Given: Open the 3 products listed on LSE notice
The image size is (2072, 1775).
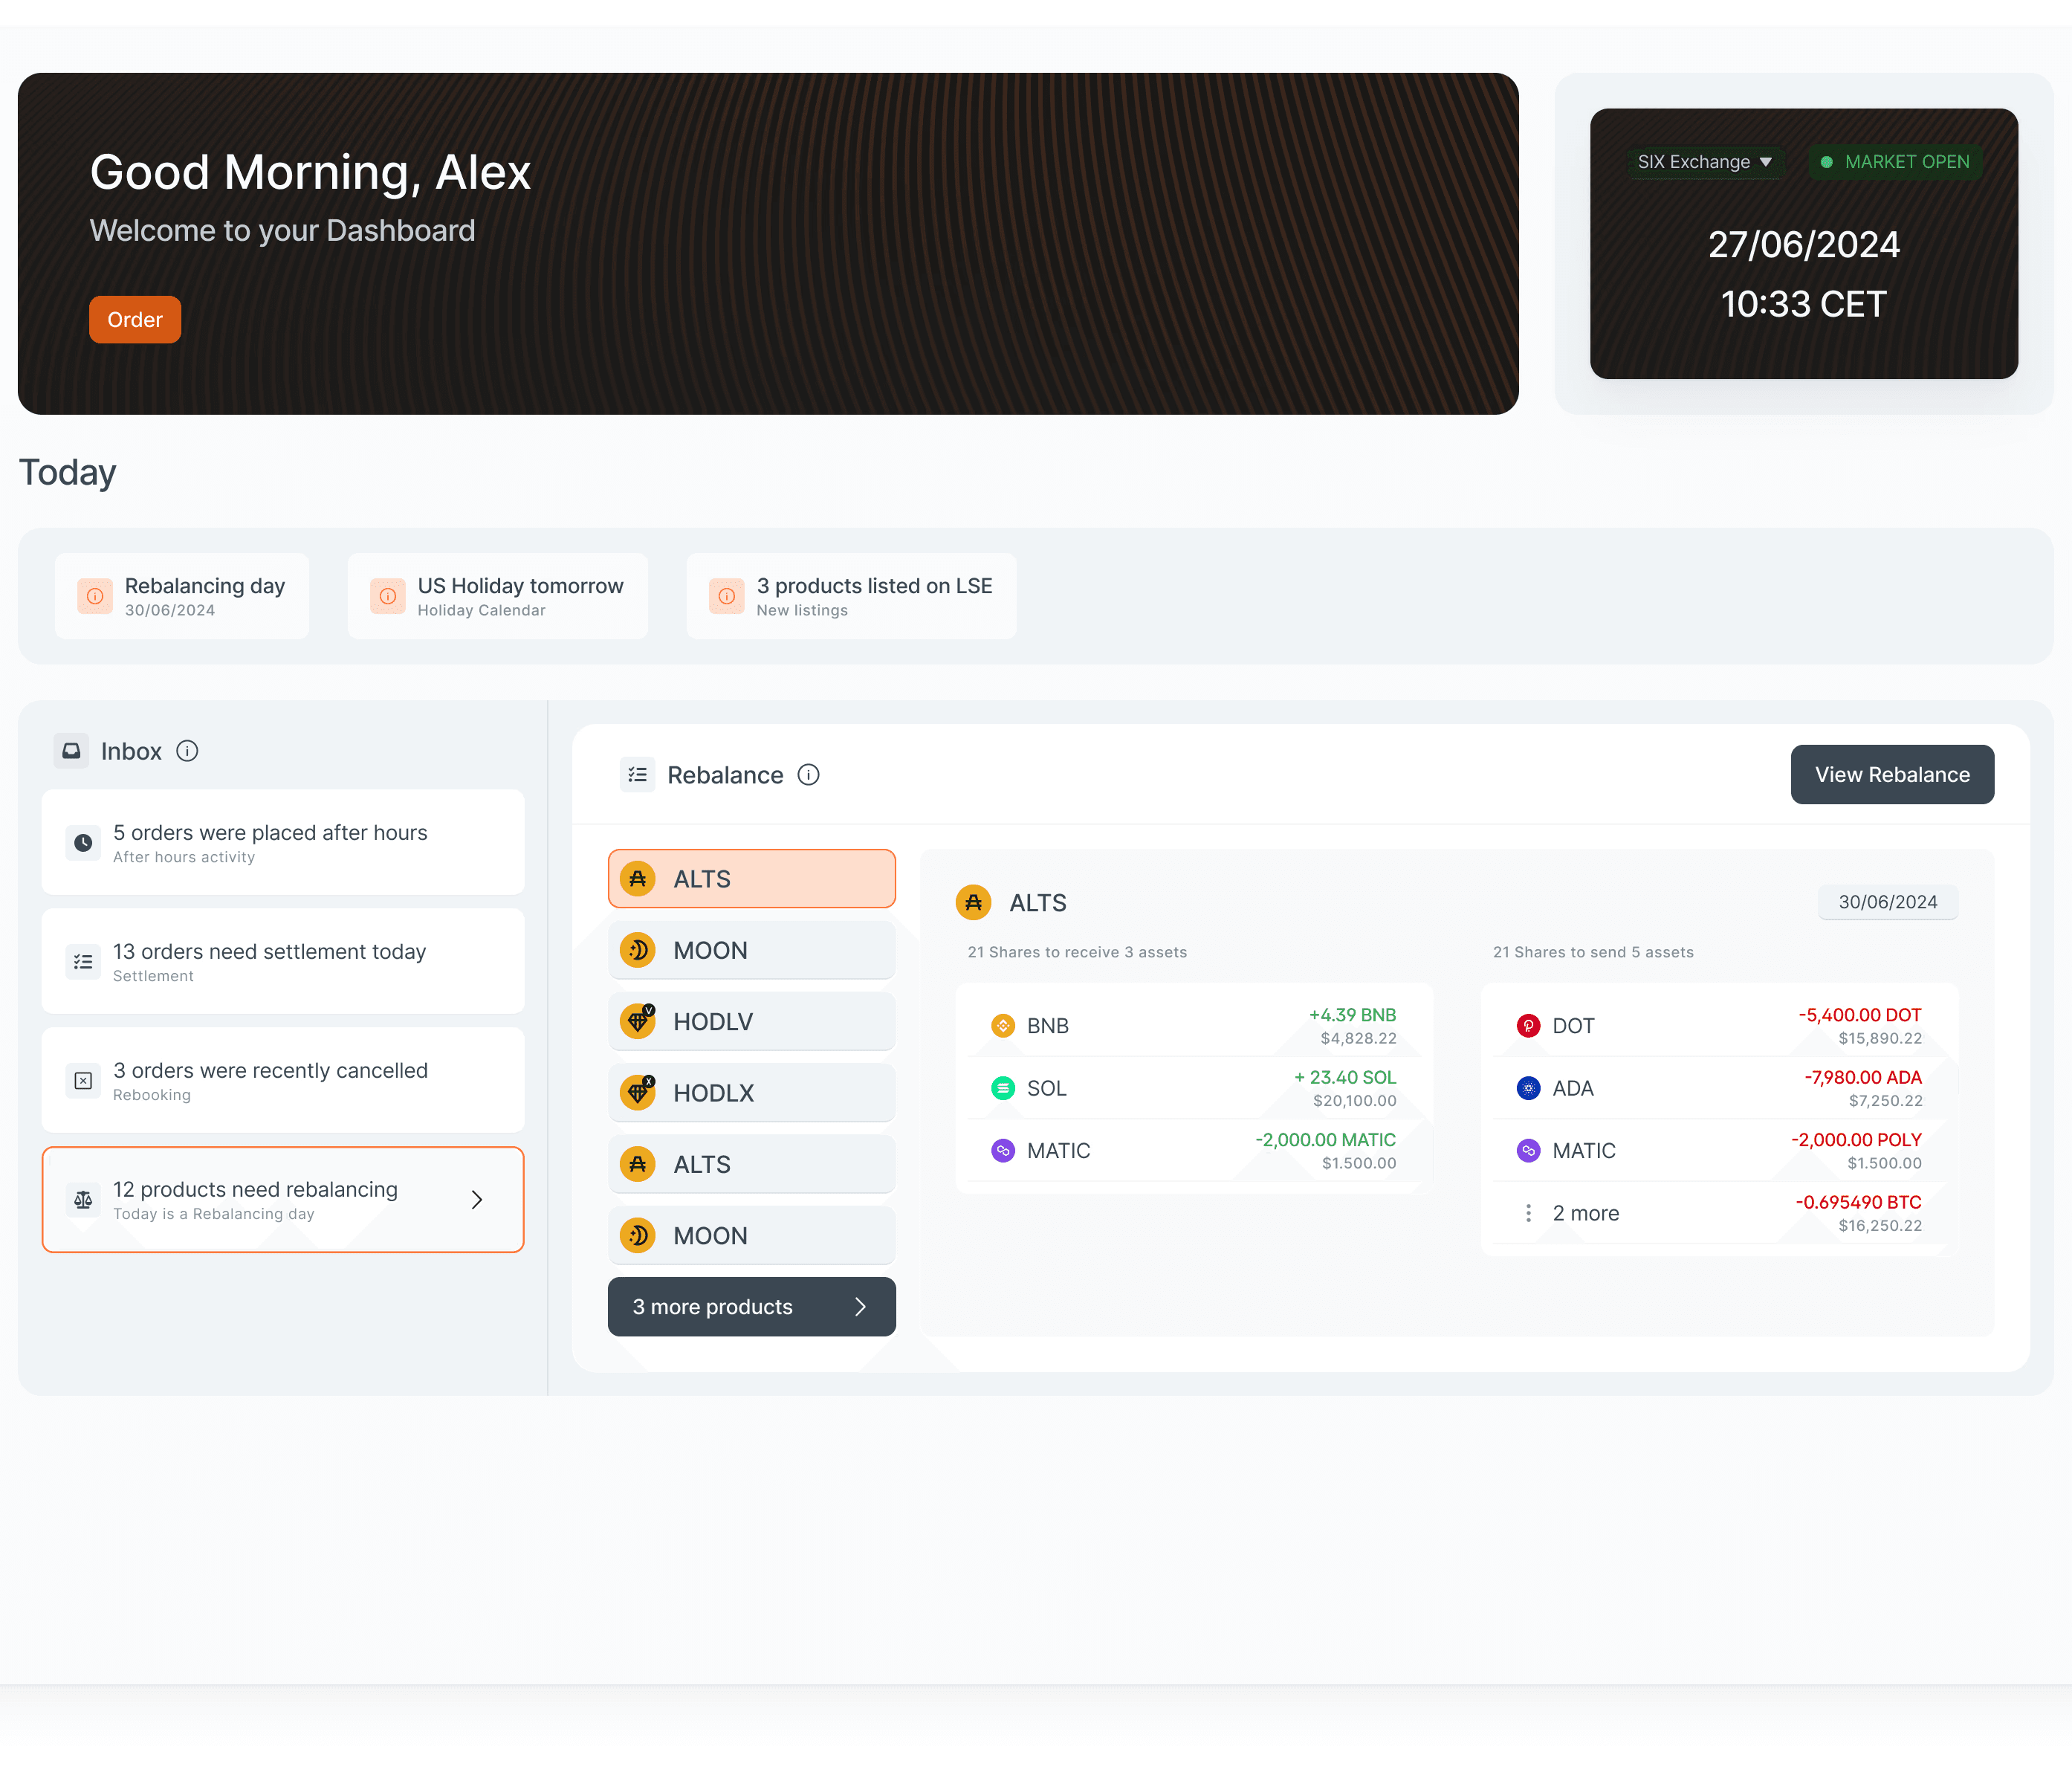Looking at the screenshot, I should pyautogui.click(x=851, y=596).
